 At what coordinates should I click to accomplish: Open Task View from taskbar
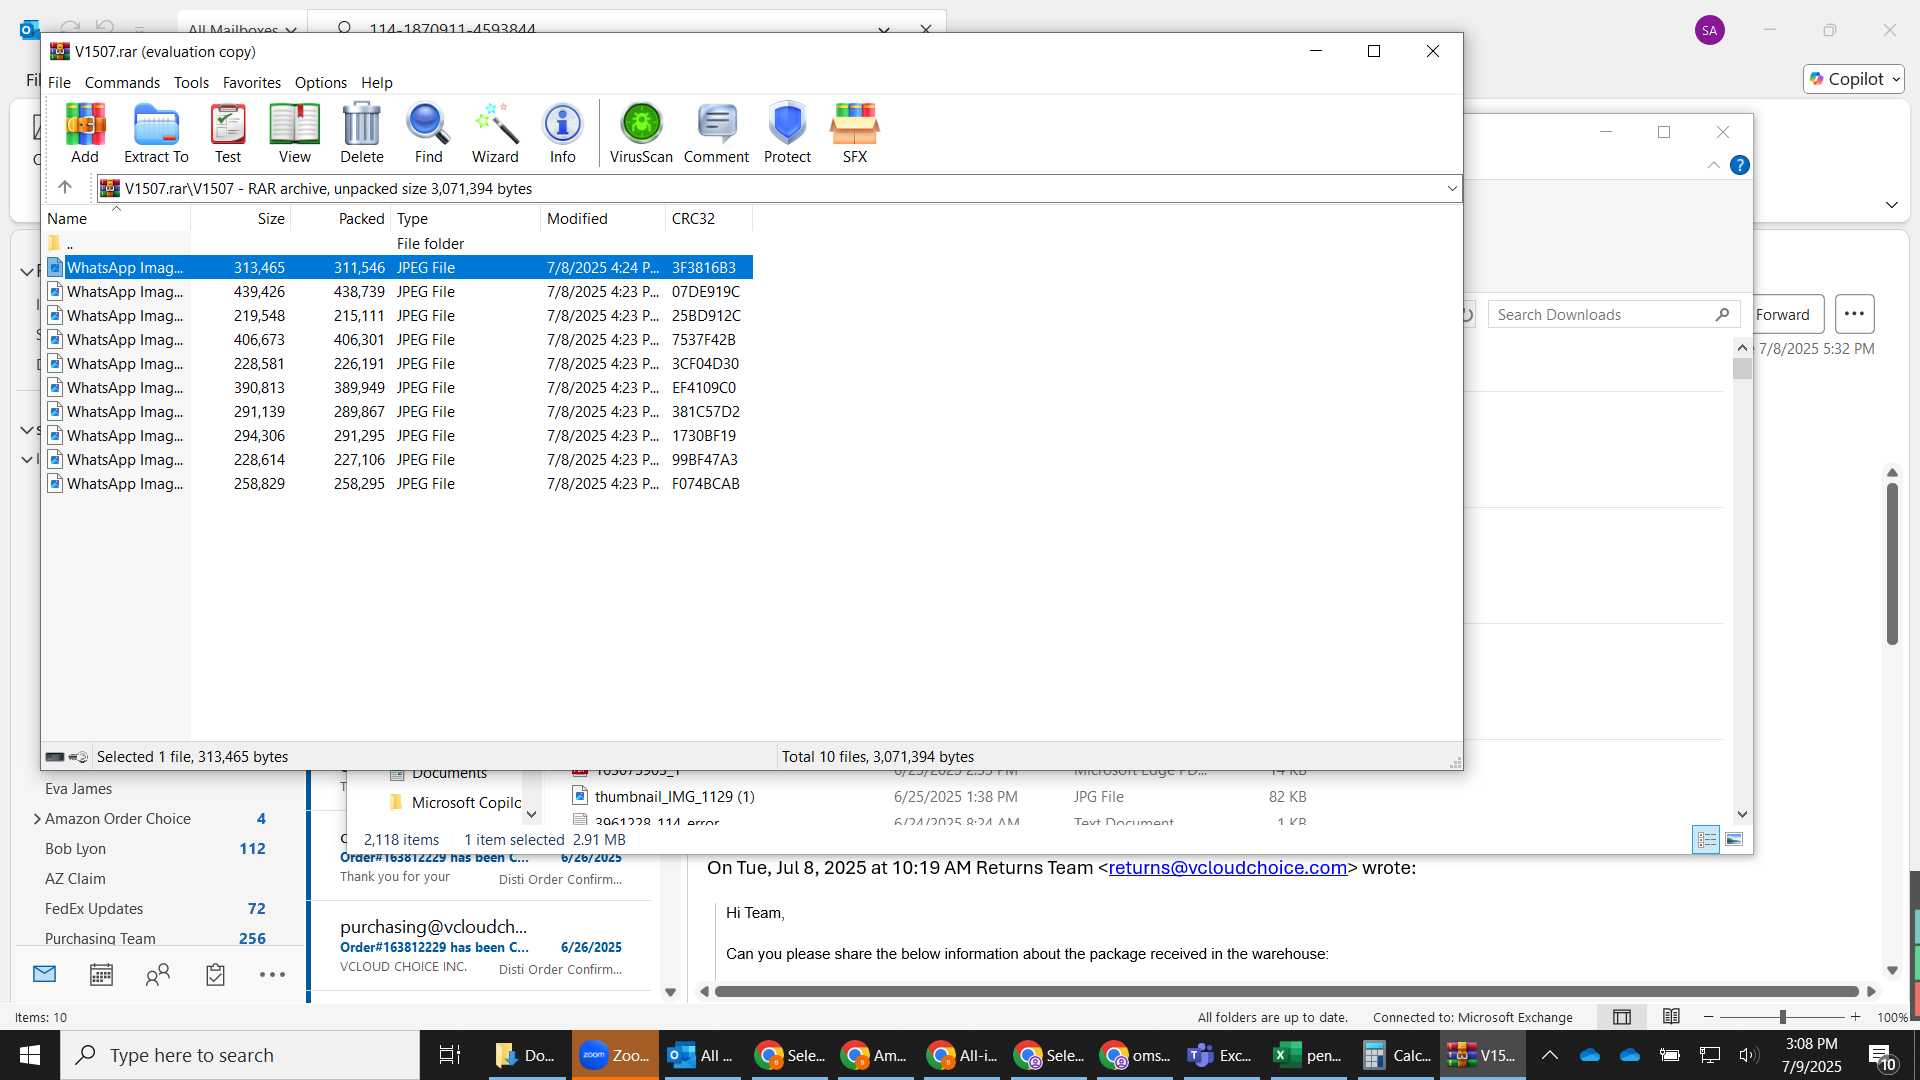point(450,1055)
